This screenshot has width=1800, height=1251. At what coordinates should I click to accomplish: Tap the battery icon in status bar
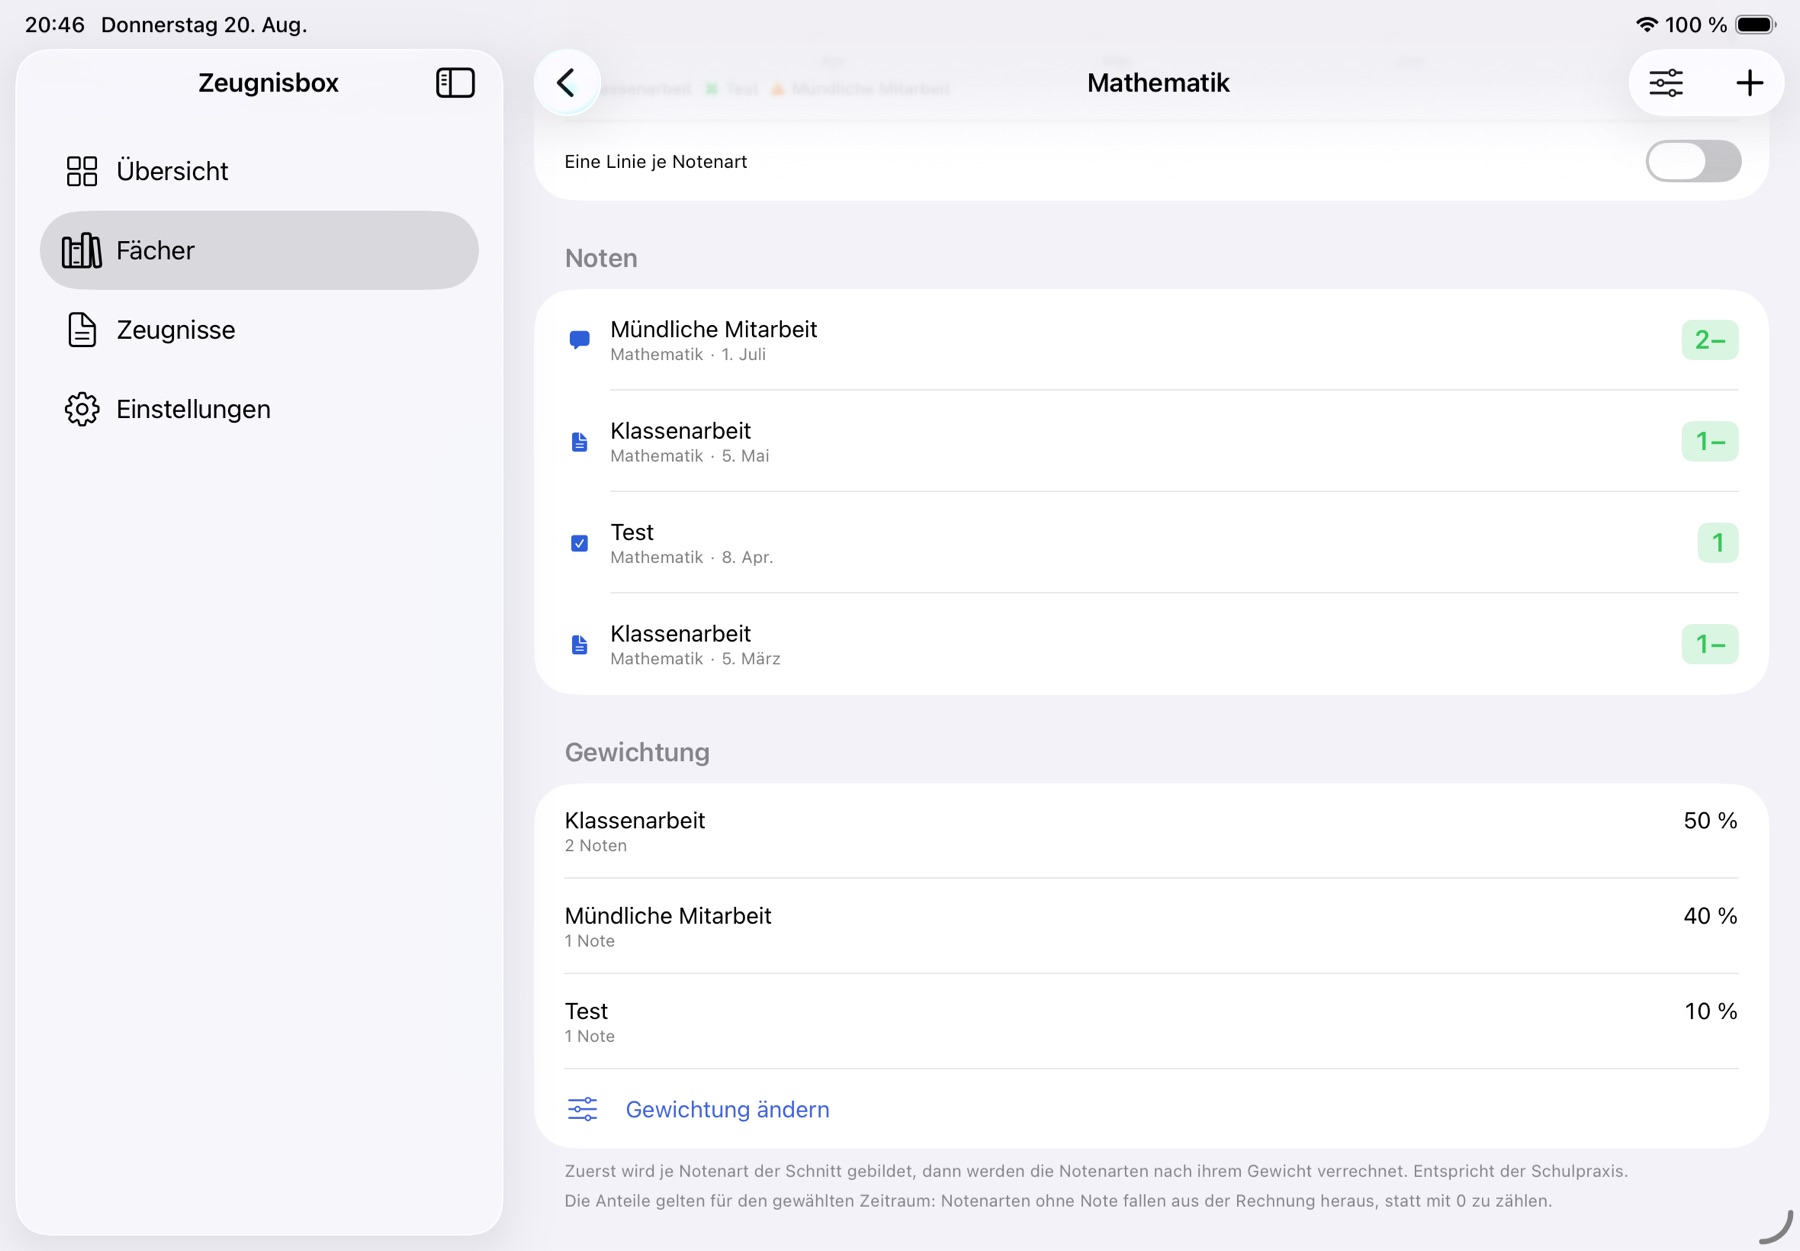1756,25
